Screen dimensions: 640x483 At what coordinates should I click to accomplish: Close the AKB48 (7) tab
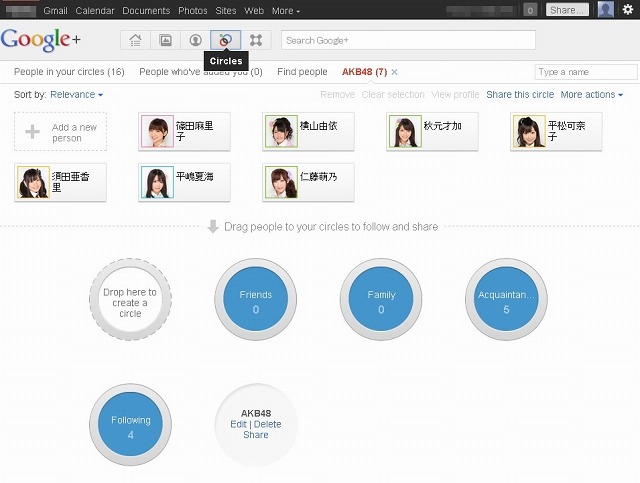pos(394,72)
